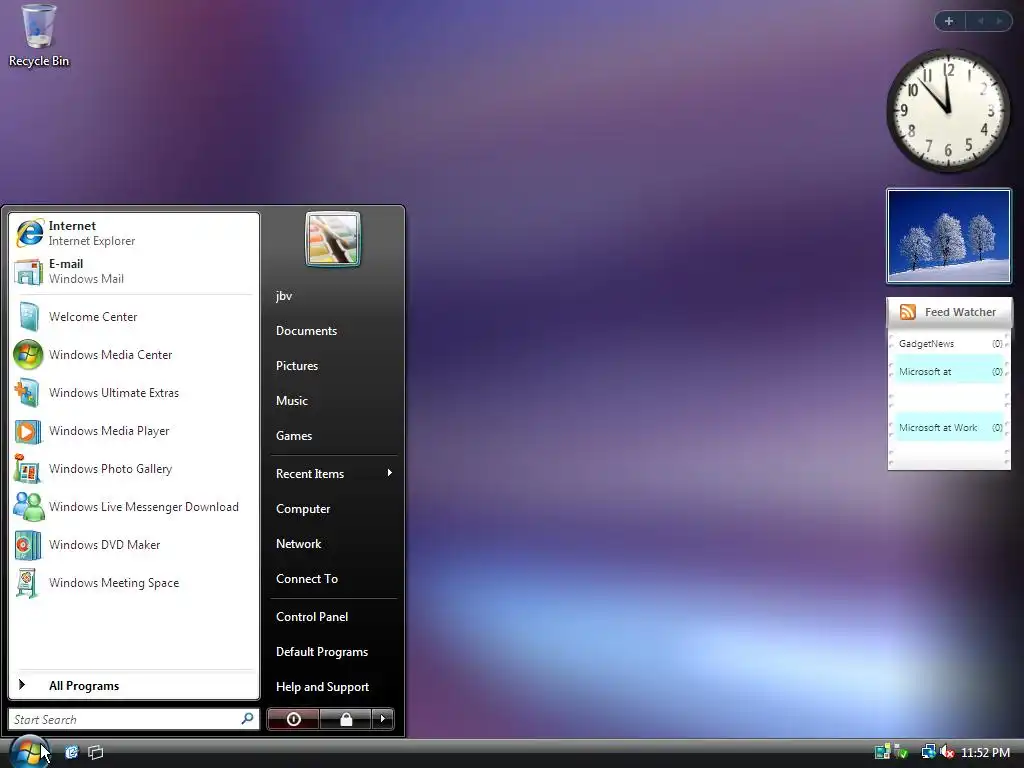Open the jbv user folder
Image resolution: width=1024 pixels, height=768 pixels.
click(333, 296)
